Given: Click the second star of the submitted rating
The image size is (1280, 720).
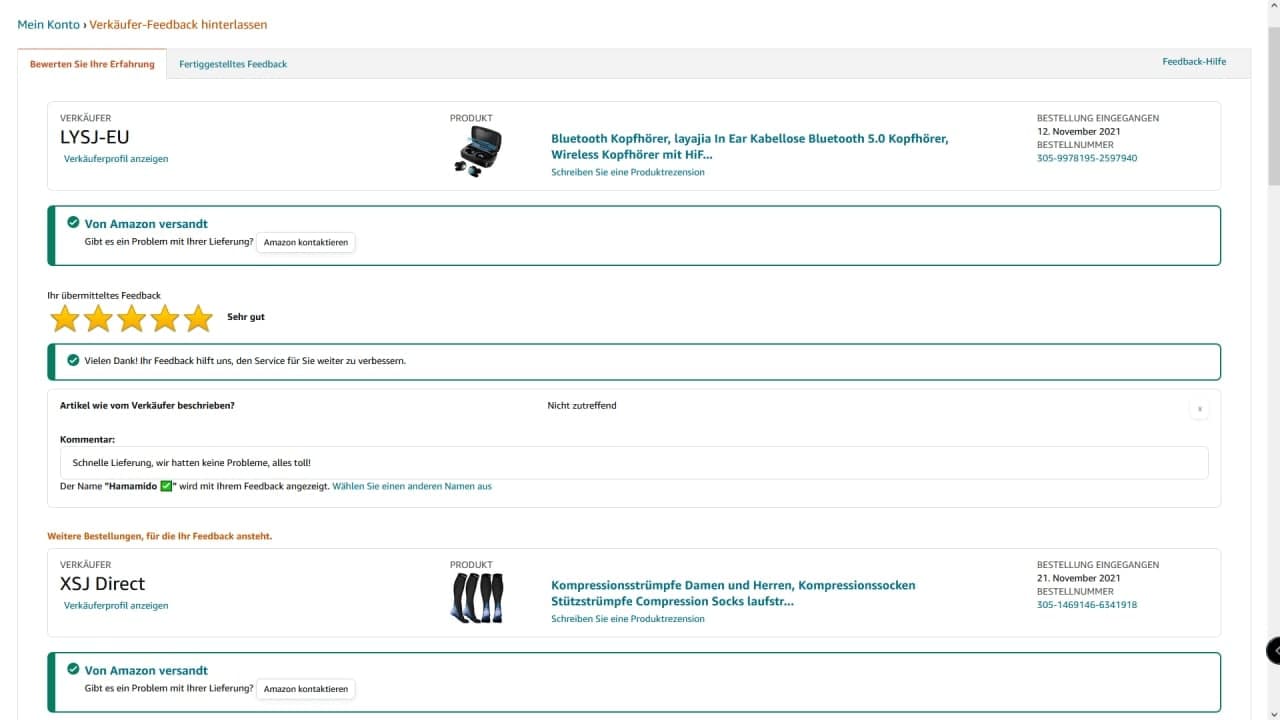Looking at the screenshot, I should coord(98,319).
